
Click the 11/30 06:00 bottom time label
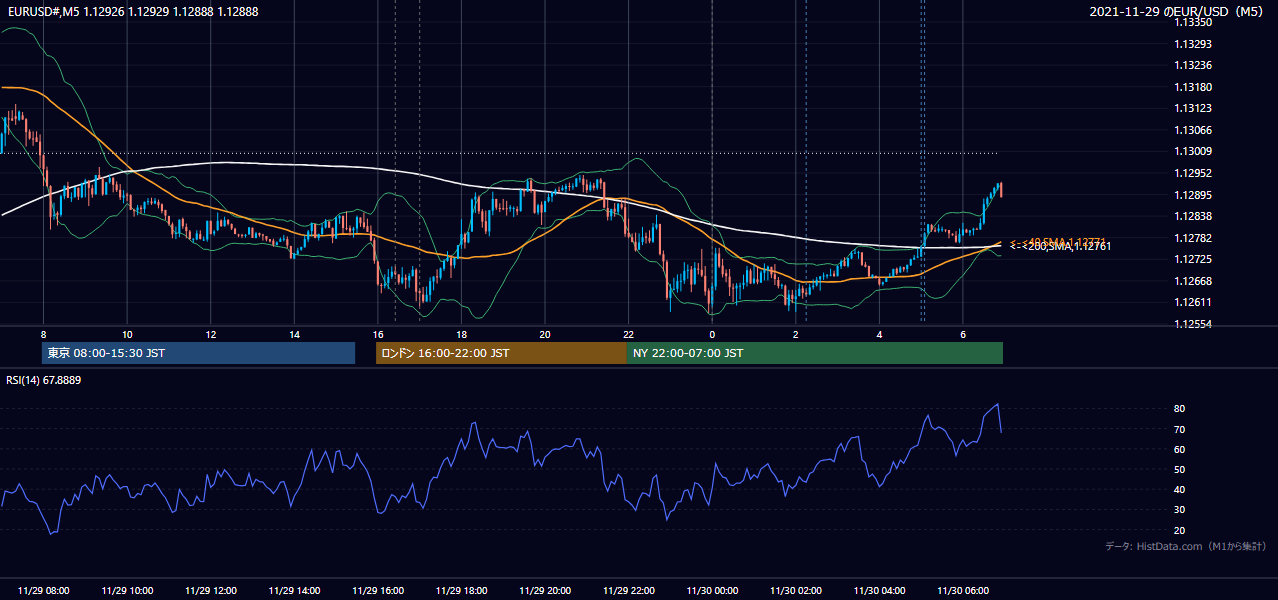point(963,591)
